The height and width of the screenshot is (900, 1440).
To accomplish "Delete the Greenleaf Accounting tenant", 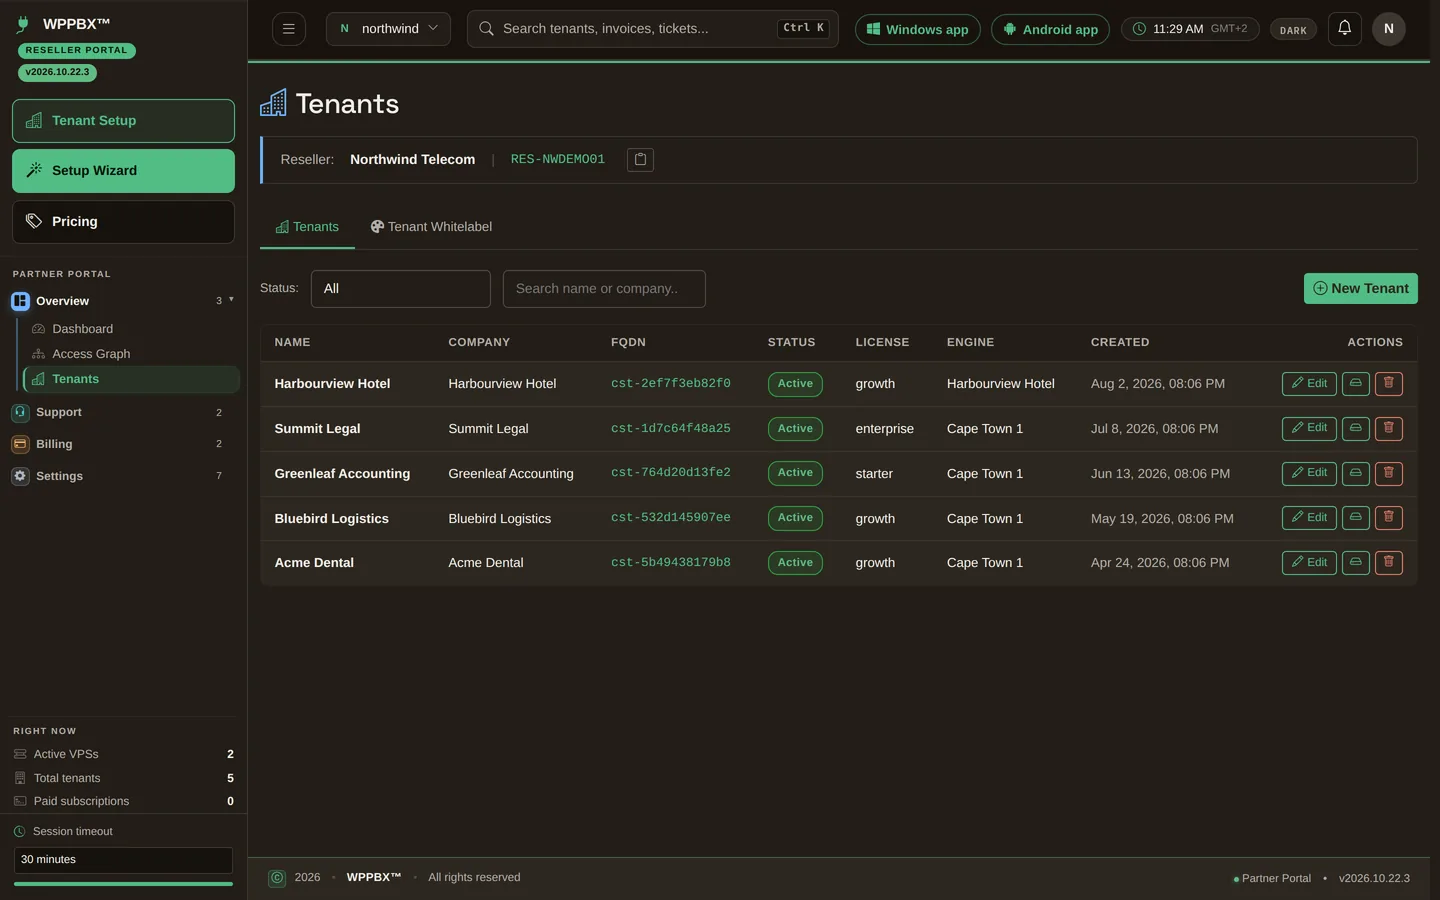I will pos(1388,473).
